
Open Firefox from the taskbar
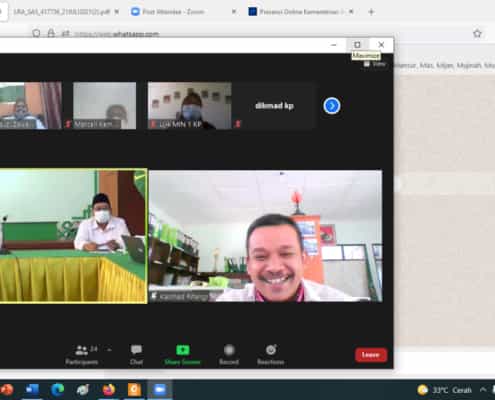109,389
